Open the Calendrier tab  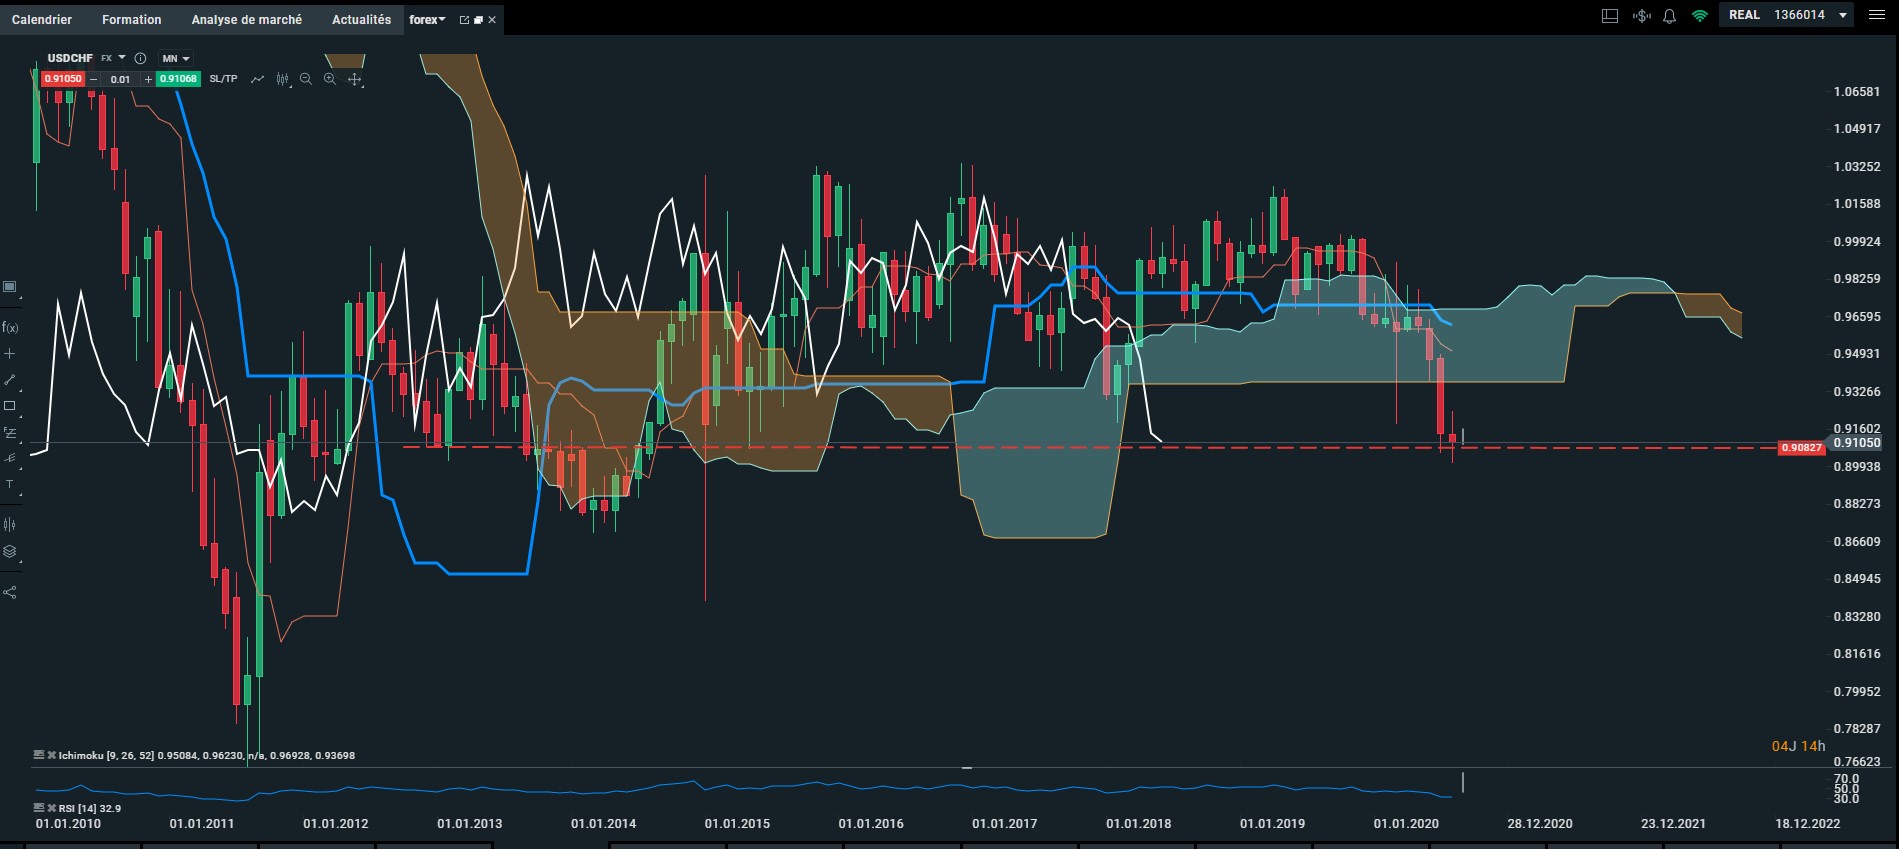tap(42, 19)
